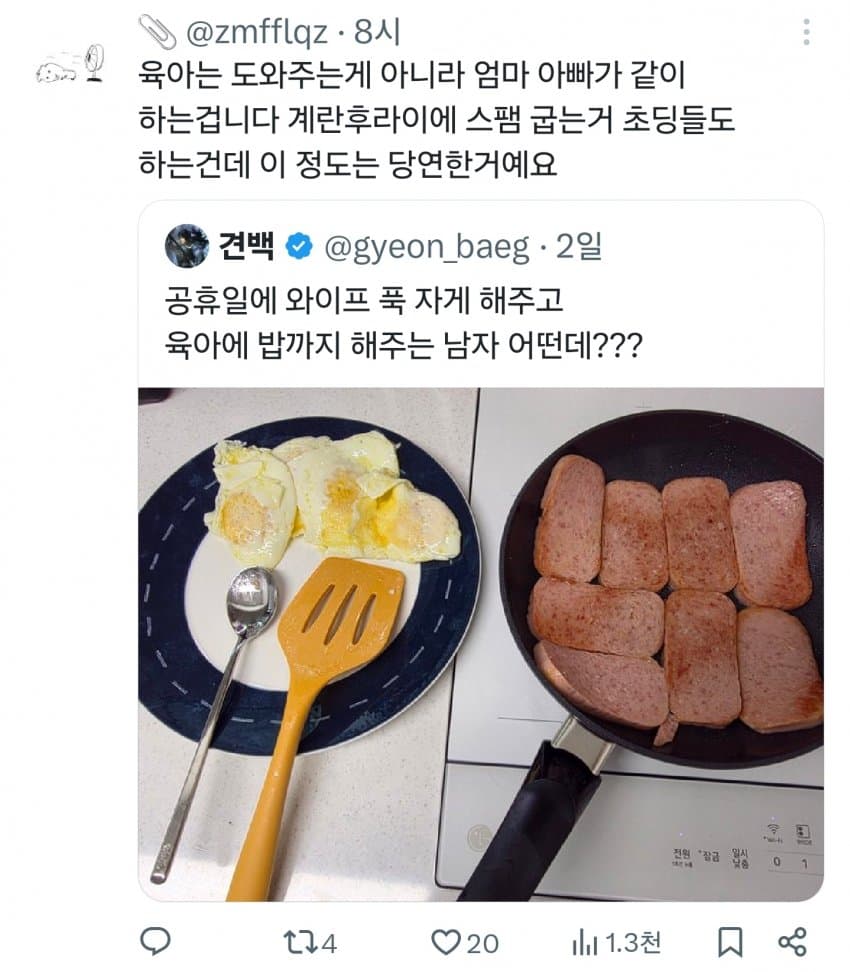Image resolution: width=850 pixels, height=972 pixels.
Task: Click the paperclip icon beside @zmfflqz
Action: click(157, 31)
